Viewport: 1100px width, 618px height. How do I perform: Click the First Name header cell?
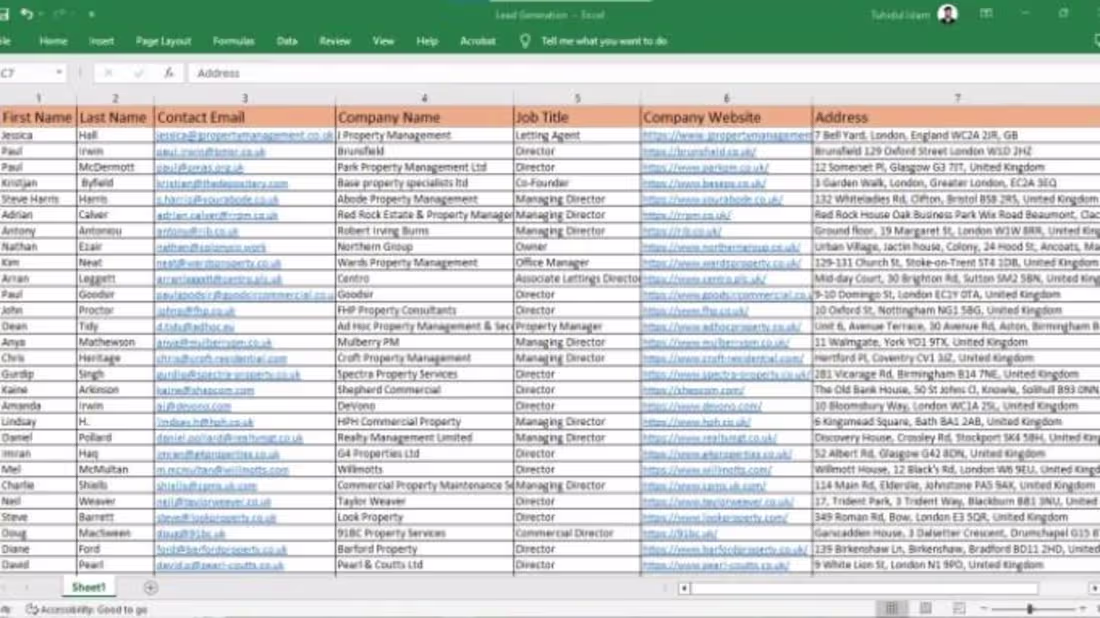coord(38,117)
